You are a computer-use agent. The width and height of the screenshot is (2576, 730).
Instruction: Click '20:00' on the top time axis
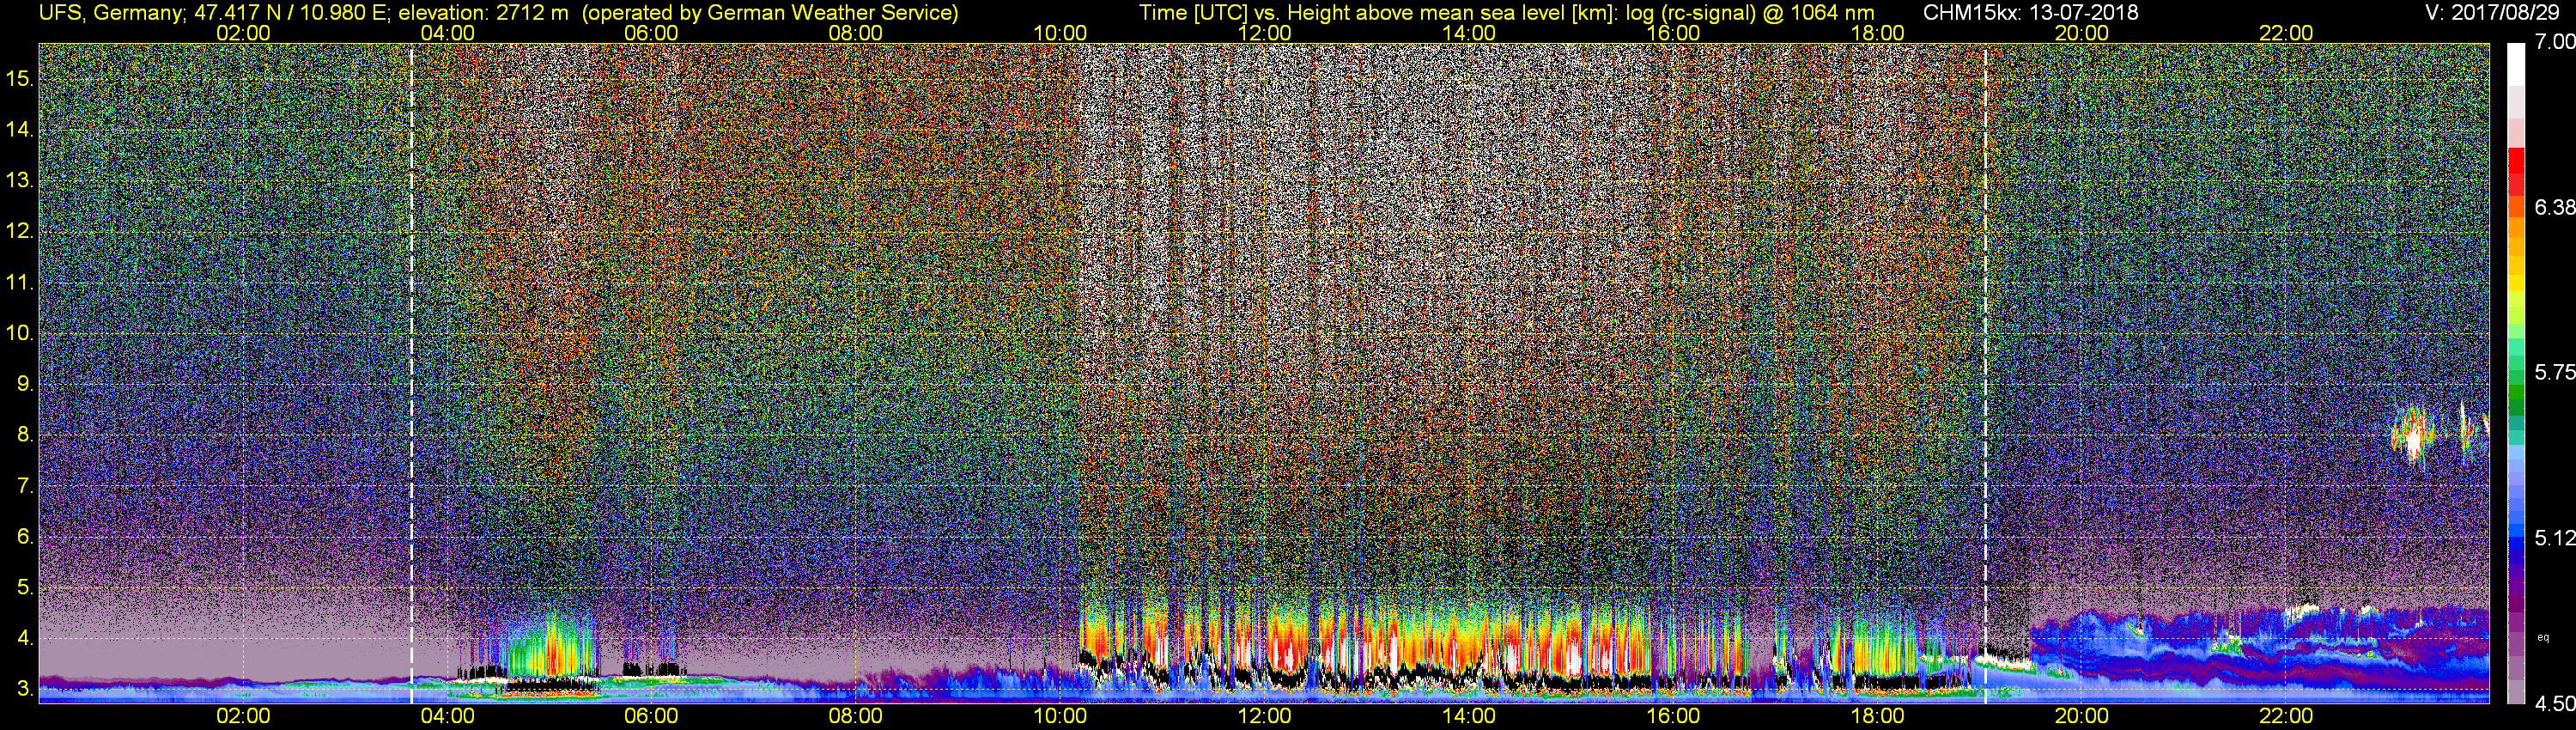2082,33
